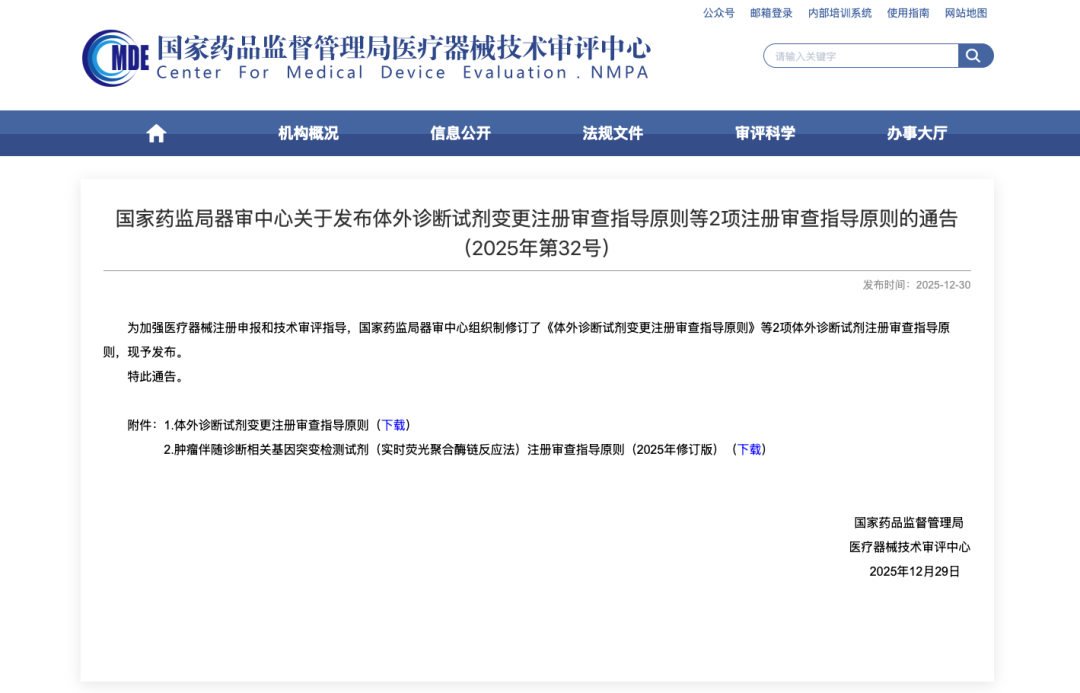Viewport: 1080px width, 693px height.
Task: Click inside the keyword search input field
Action: click(x=860, y=55)
